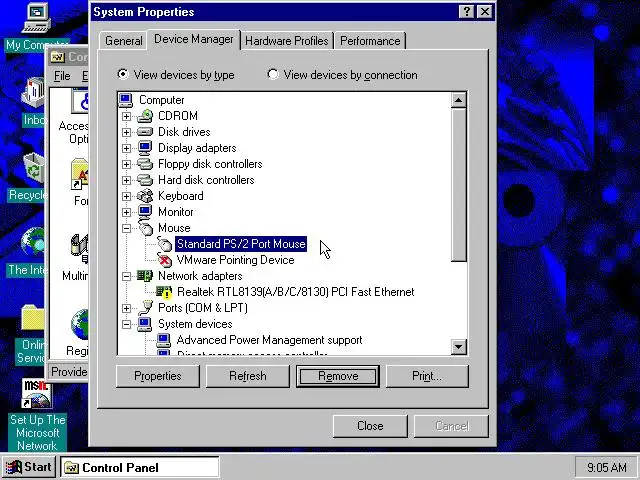640x480 pixels.
Task: Click the Realtek adapter warning icon
Action: (x=164, y=292)
